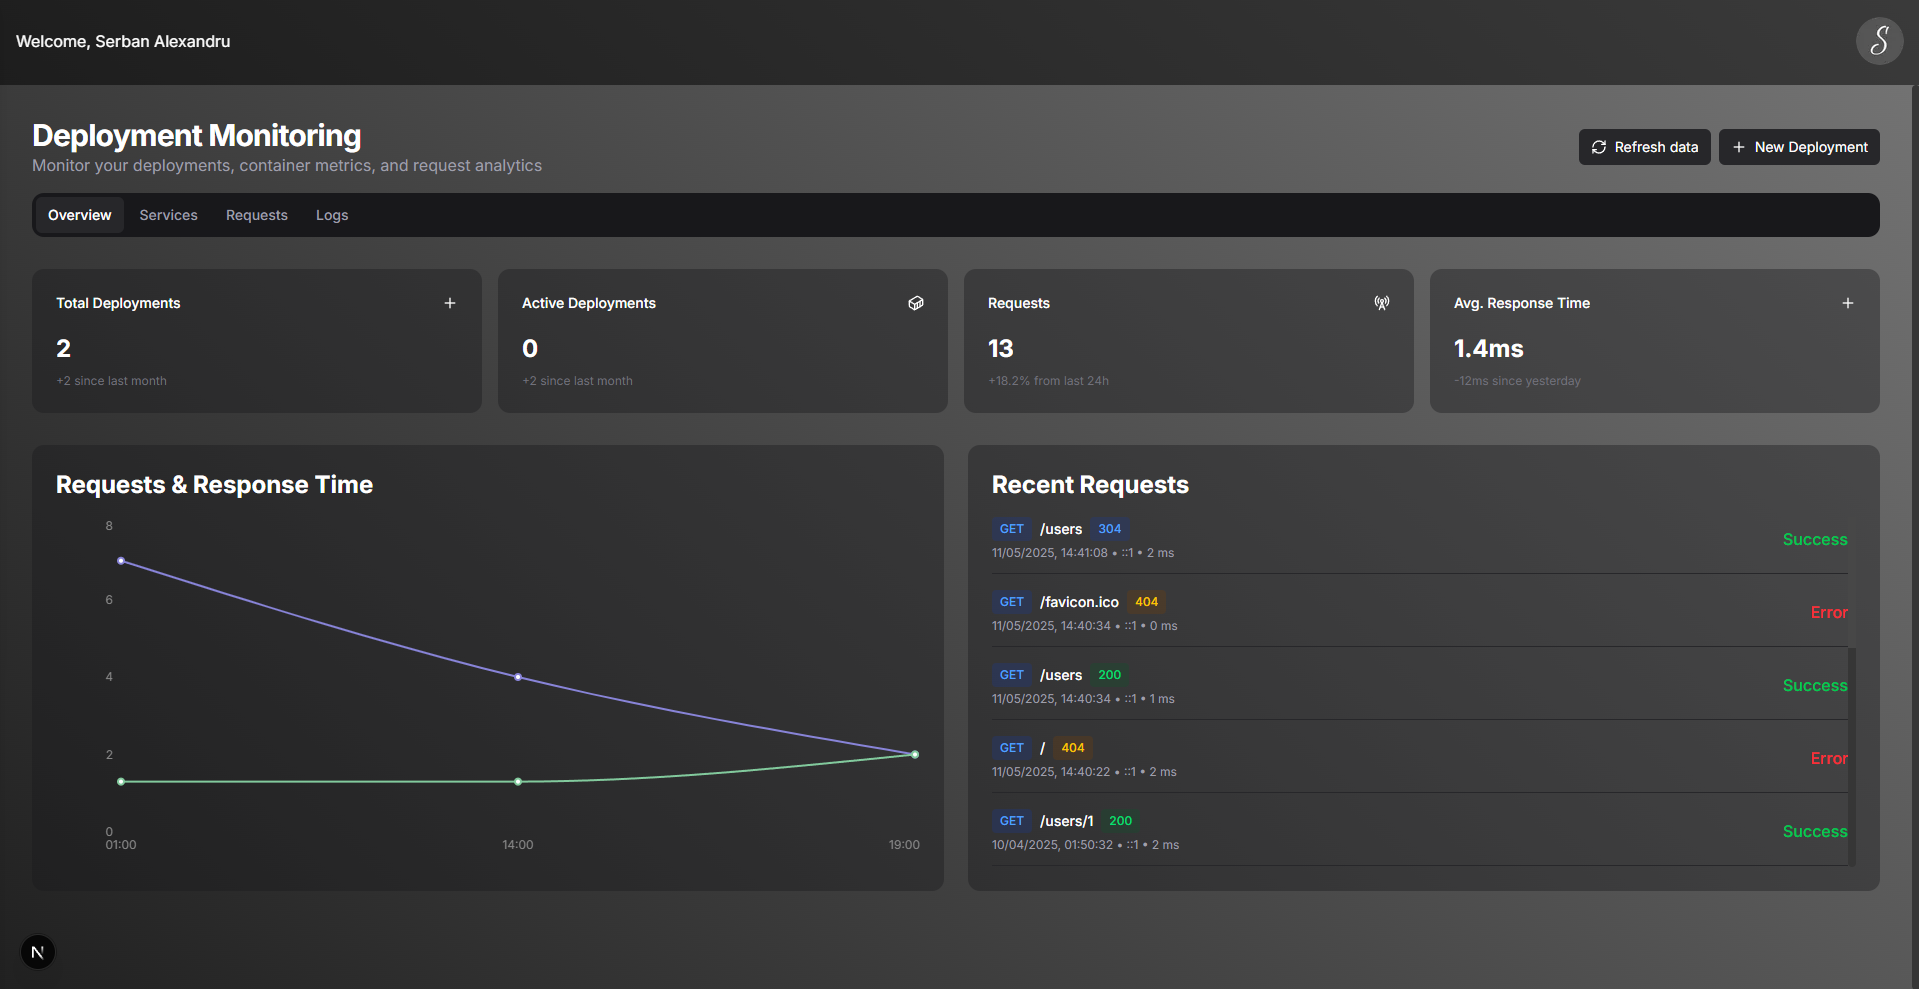Click the plus icon inside New Deployment button
This screenshot has width=1919, height=989.
1739,147
